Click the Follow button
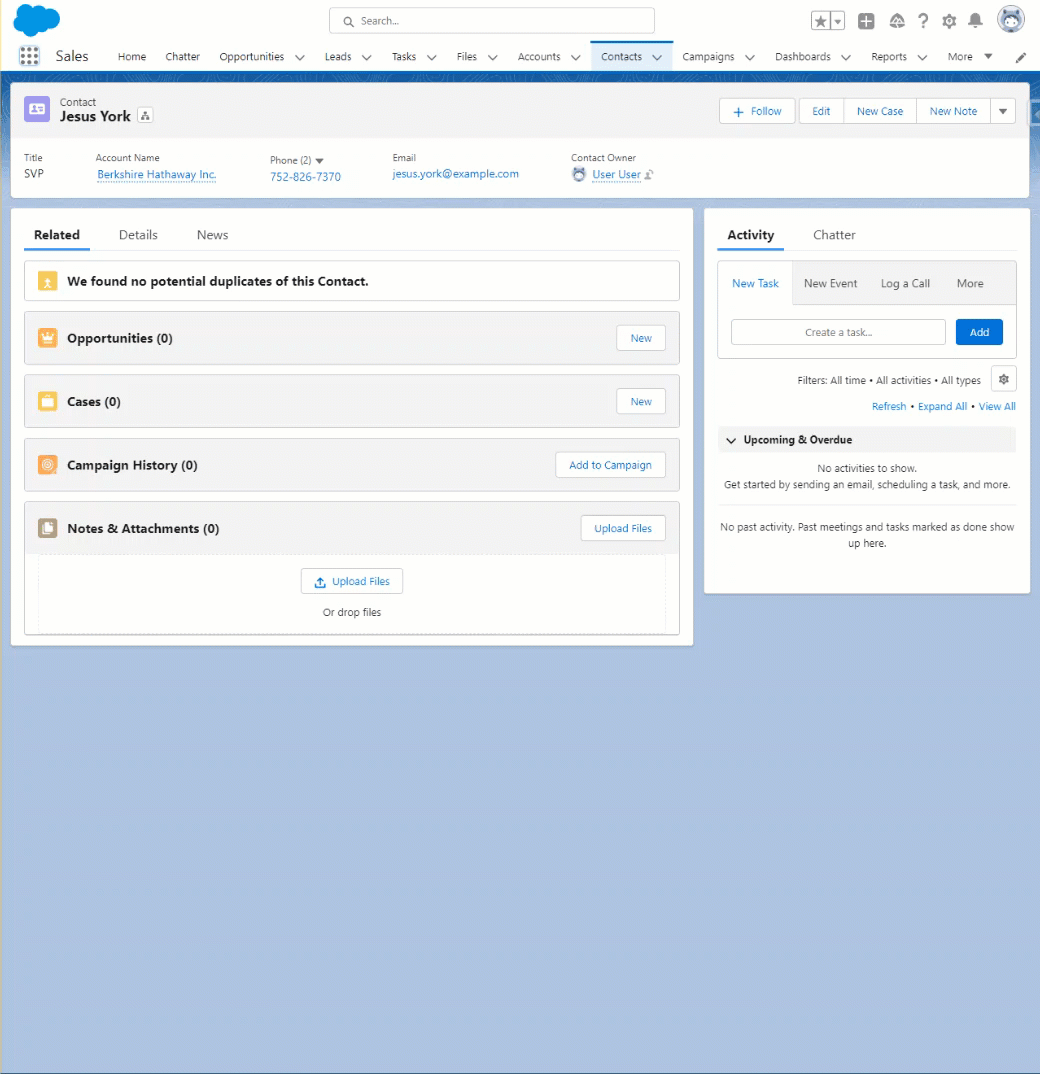The image size is (1040, 1074). pyautogui.click(x=757, y=111)
